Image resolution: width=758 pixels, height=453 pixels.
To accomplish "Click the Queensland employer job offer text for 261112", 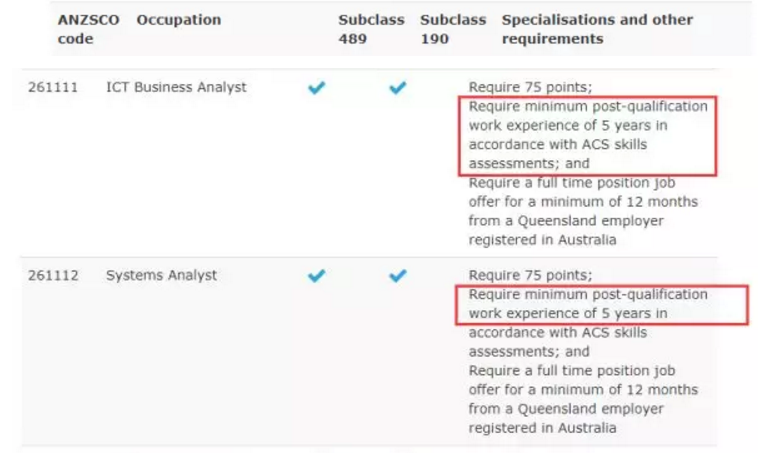I will click(583, 399).
